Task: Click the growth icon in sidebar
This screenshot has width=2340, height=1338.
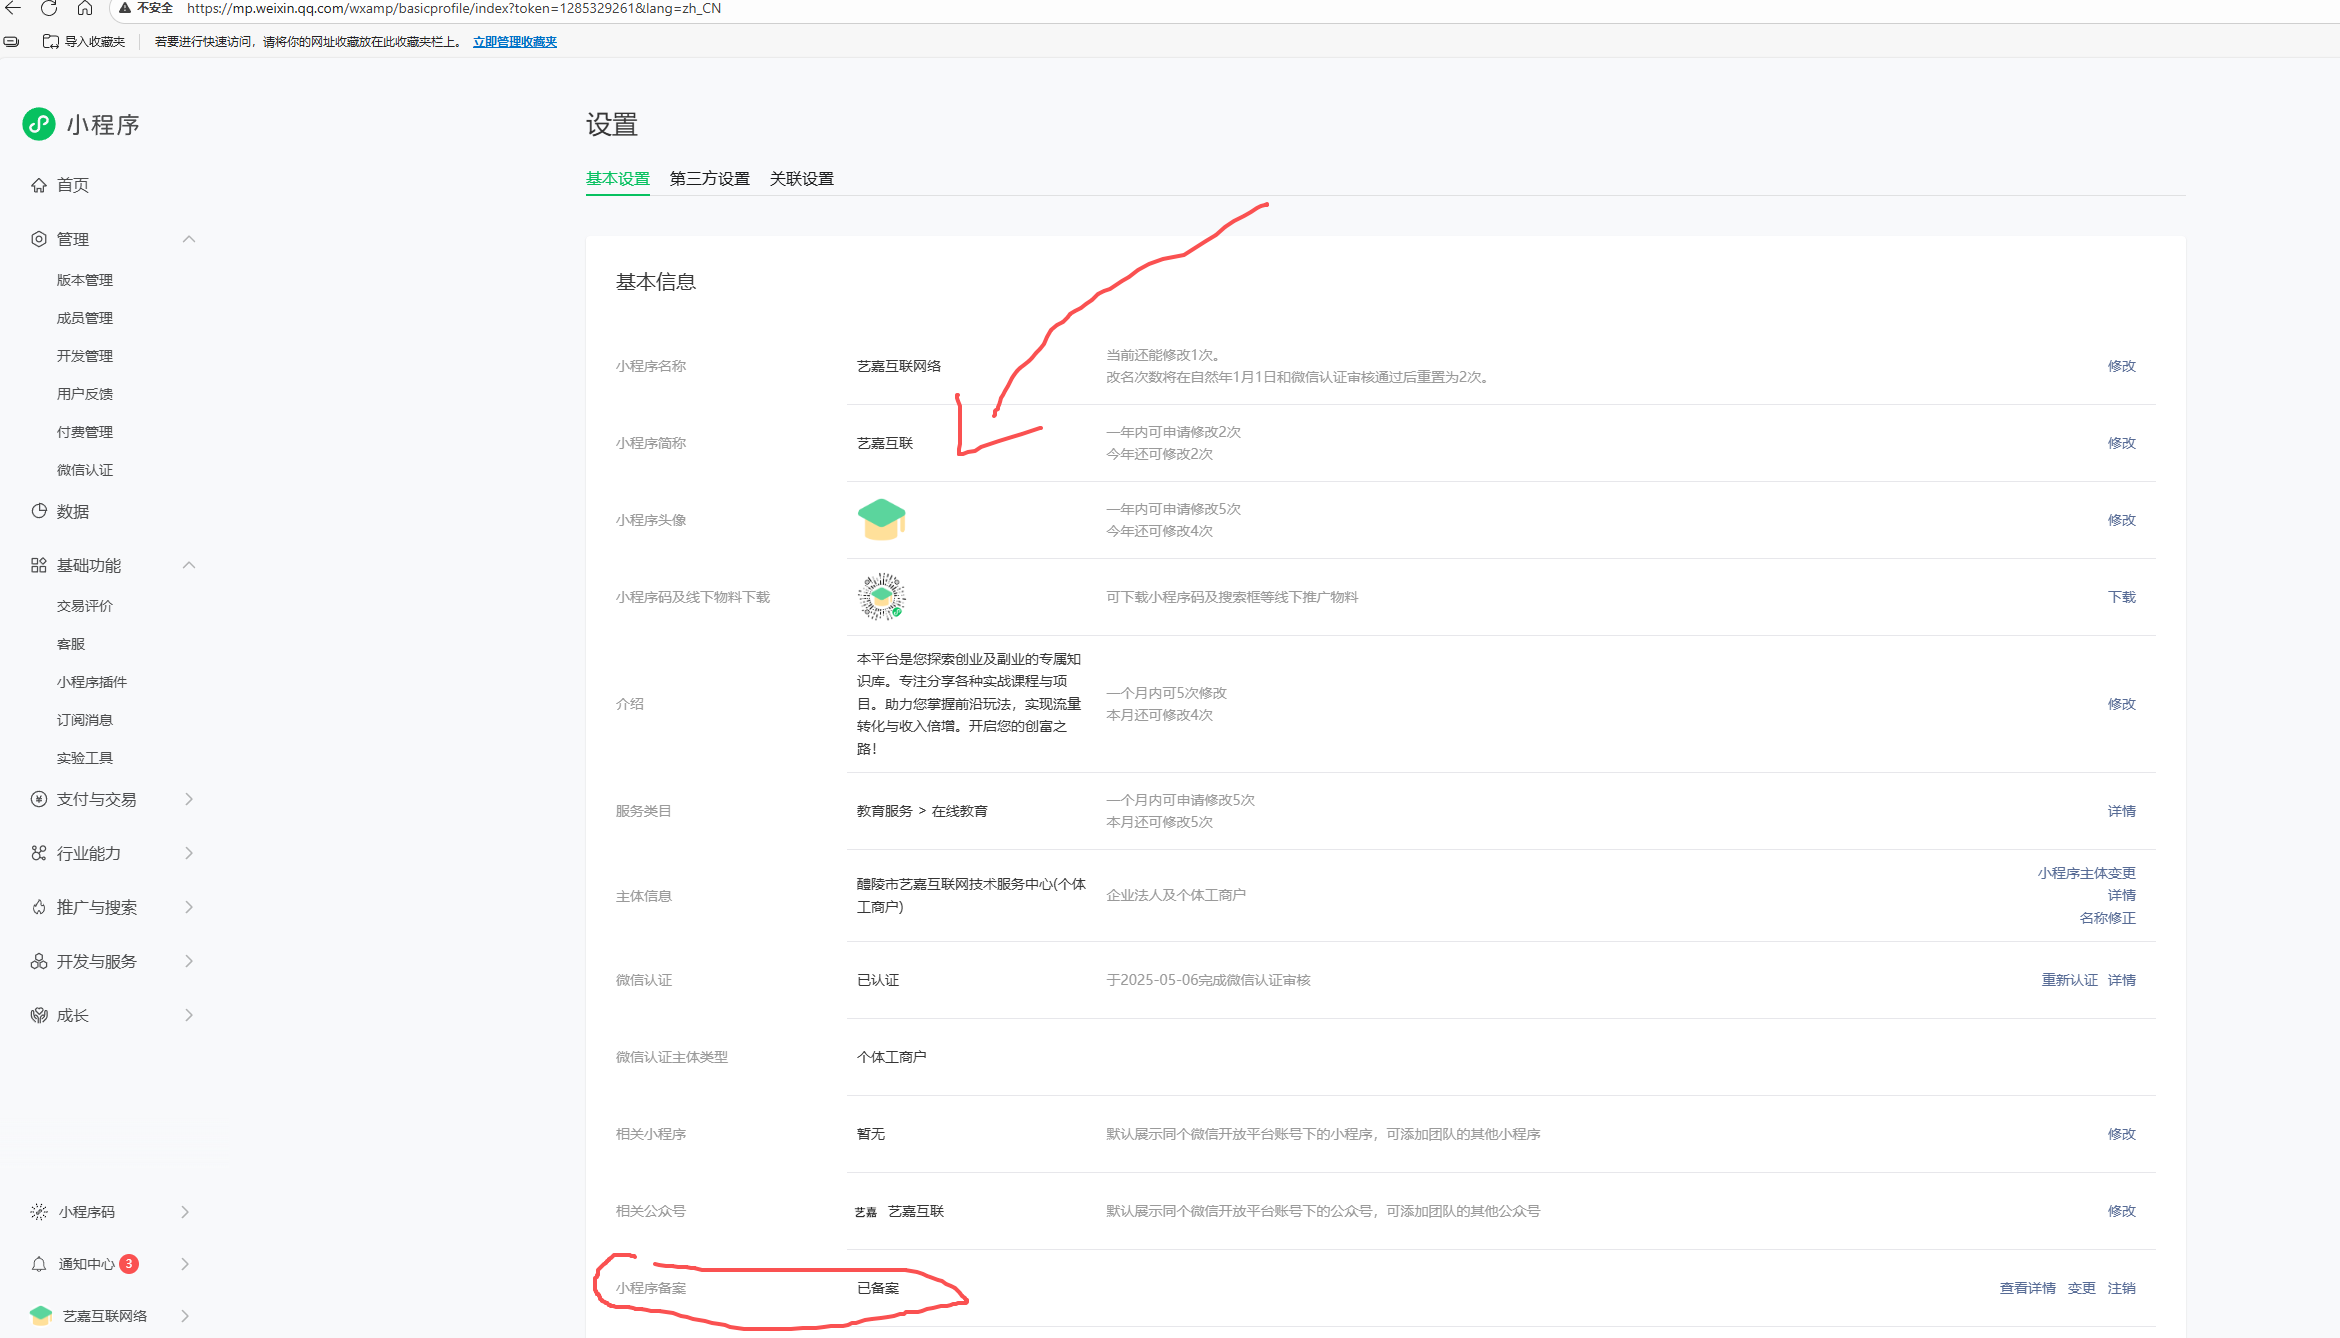Action: (x=39, y=1015)
